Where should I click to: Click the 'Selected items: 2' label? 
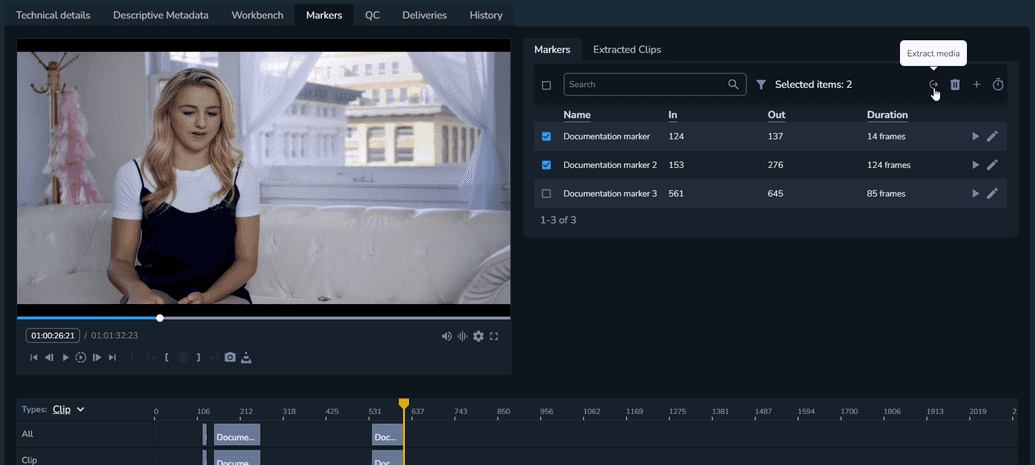(813, 85)
